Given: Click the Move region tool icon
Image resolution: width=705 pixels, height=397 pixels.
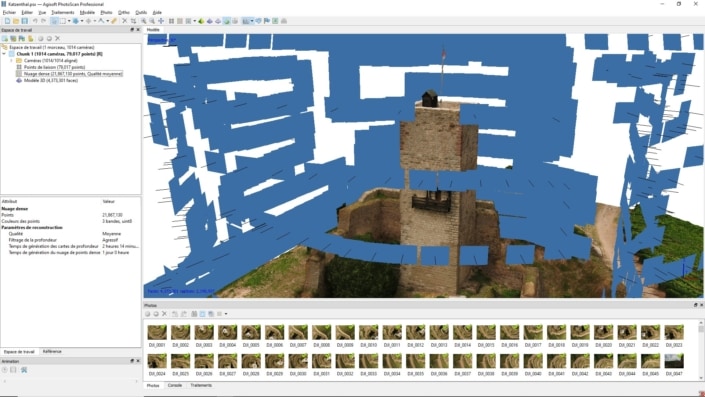Looking at the screenshot, I should tap(76, 21).
